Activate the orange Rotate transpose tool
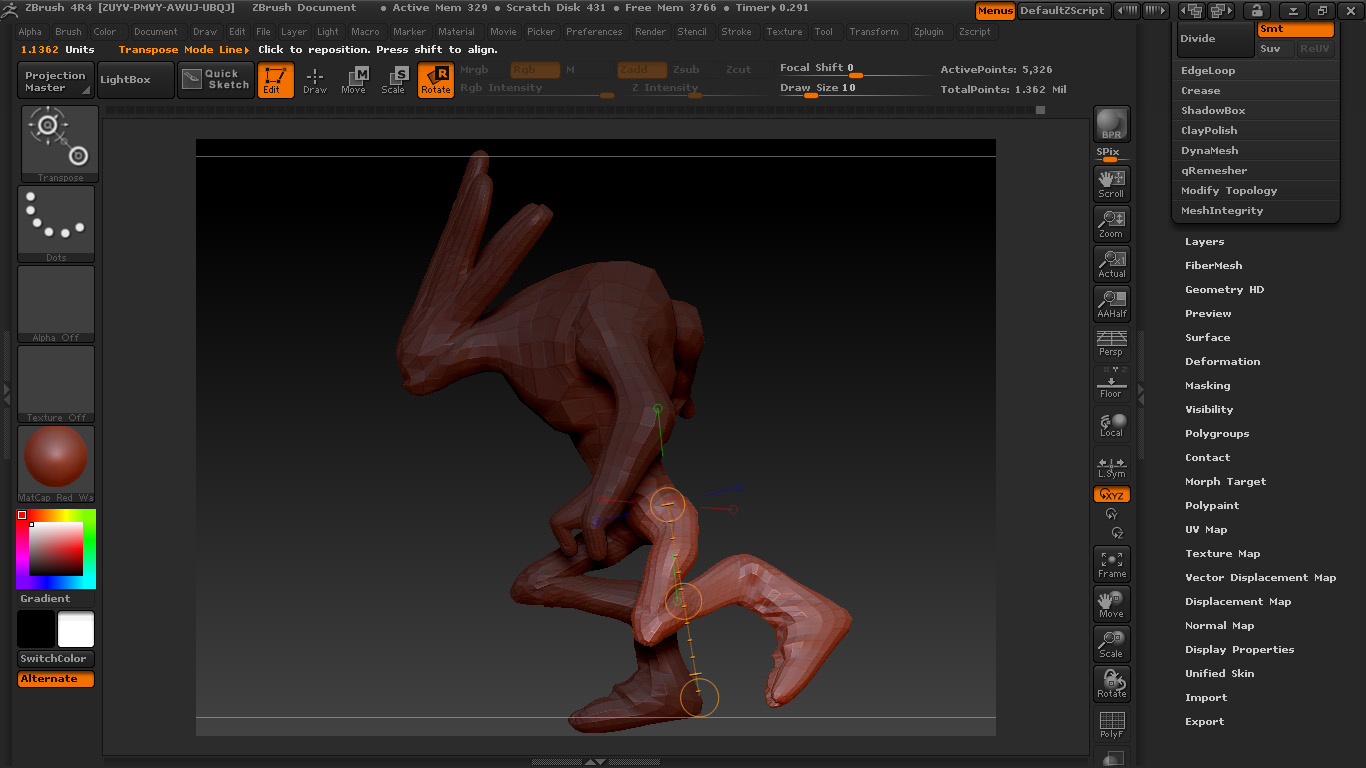This screenshot has height=768, width=1366. pyautogui.click(x=435, y=80)
